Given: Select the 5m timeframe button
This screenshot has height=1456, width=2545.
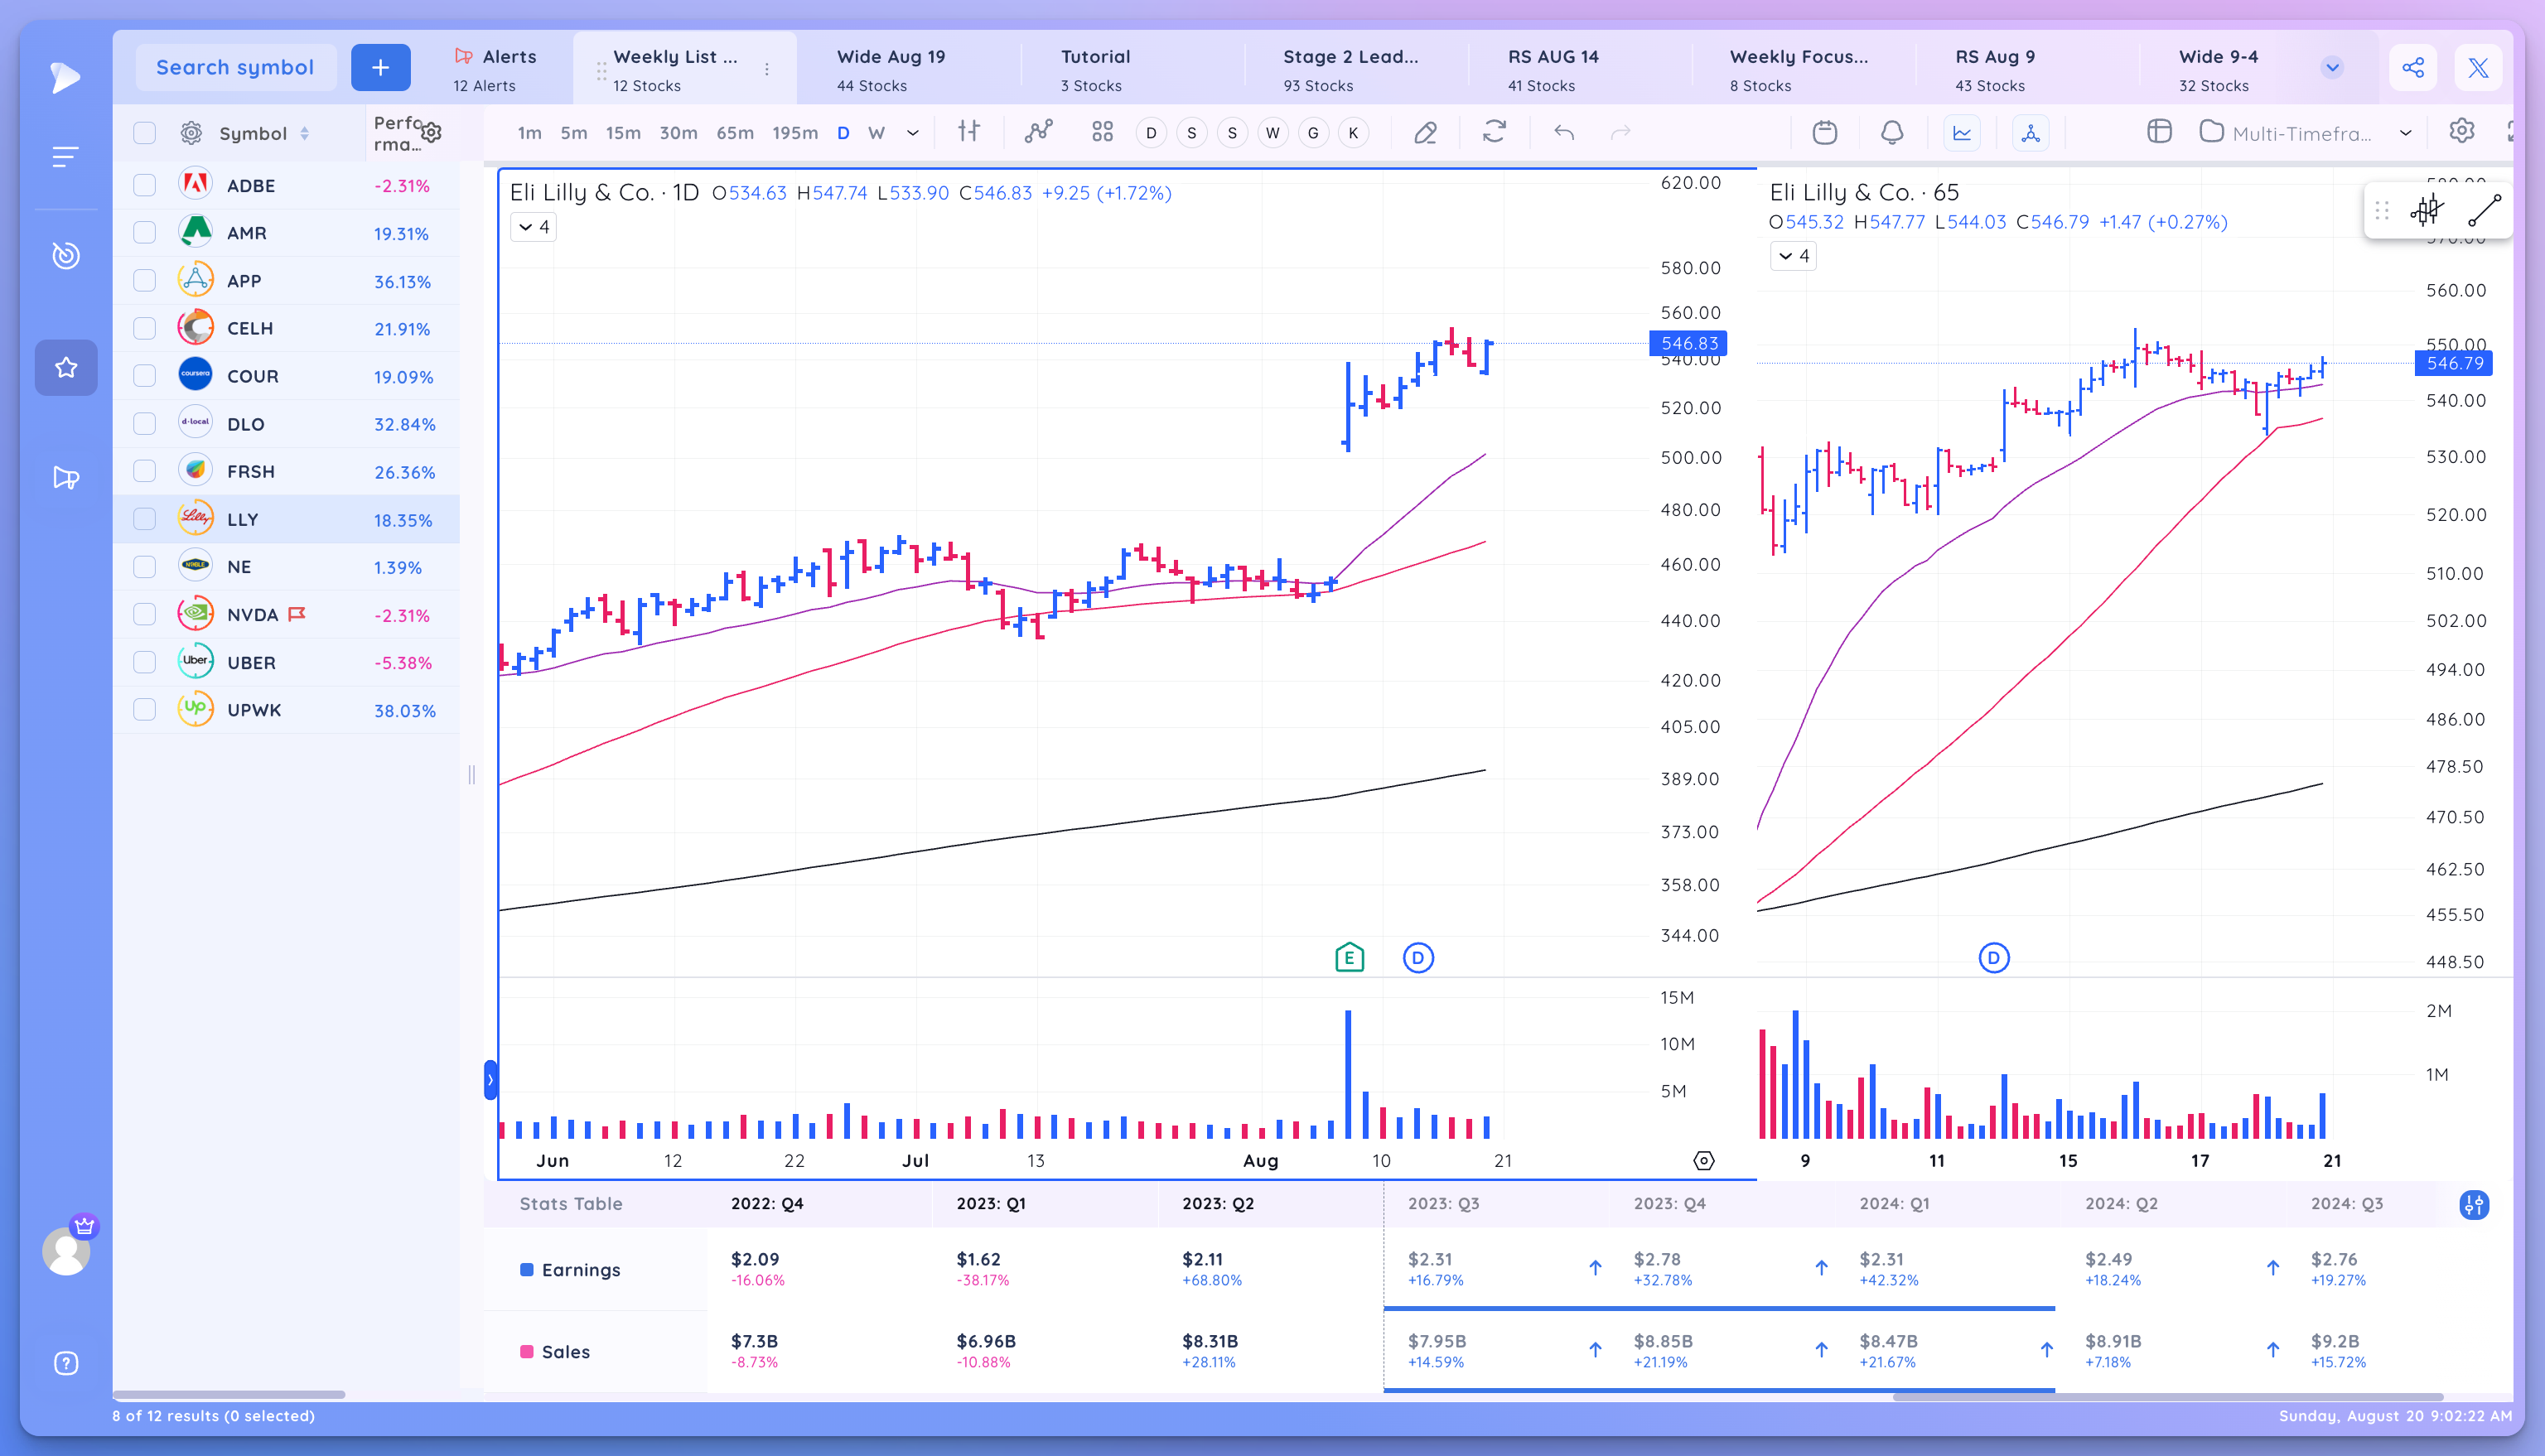Looking at the screenshot, I should coord(574,133).
